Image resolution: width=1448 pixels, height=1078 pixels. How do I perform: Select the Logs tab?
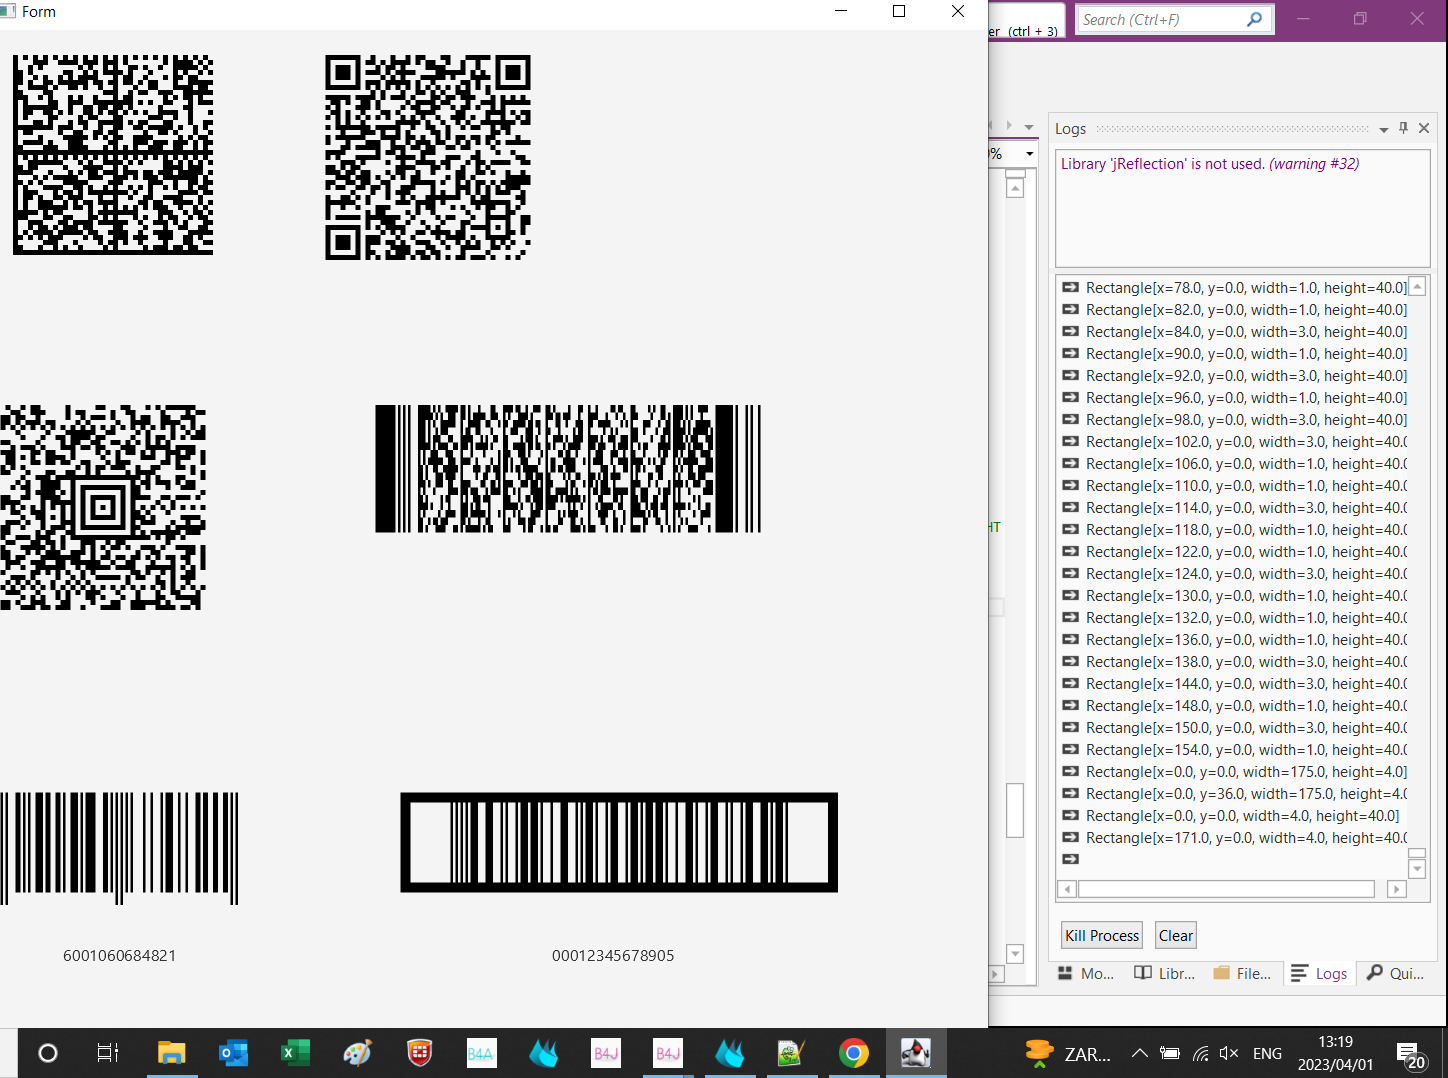click(1319, 973)
